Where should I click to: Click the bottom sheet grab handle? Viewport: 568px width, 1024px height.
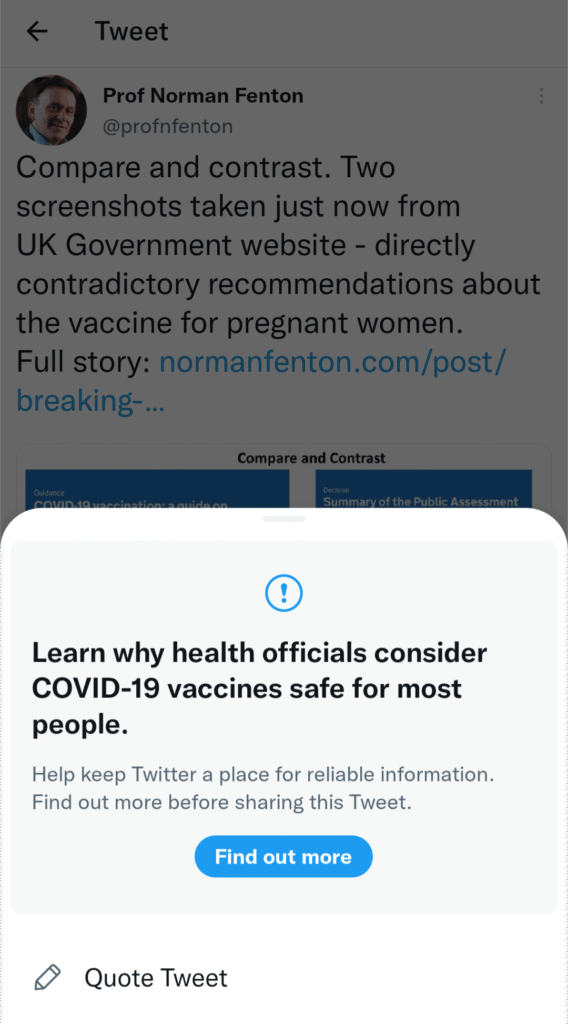pos(284,519)
